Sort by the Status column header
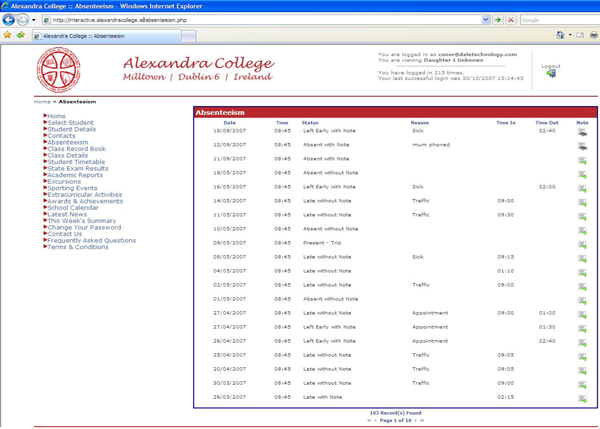Viewport: 600px width, 429px height. click(x=310, y=123)
